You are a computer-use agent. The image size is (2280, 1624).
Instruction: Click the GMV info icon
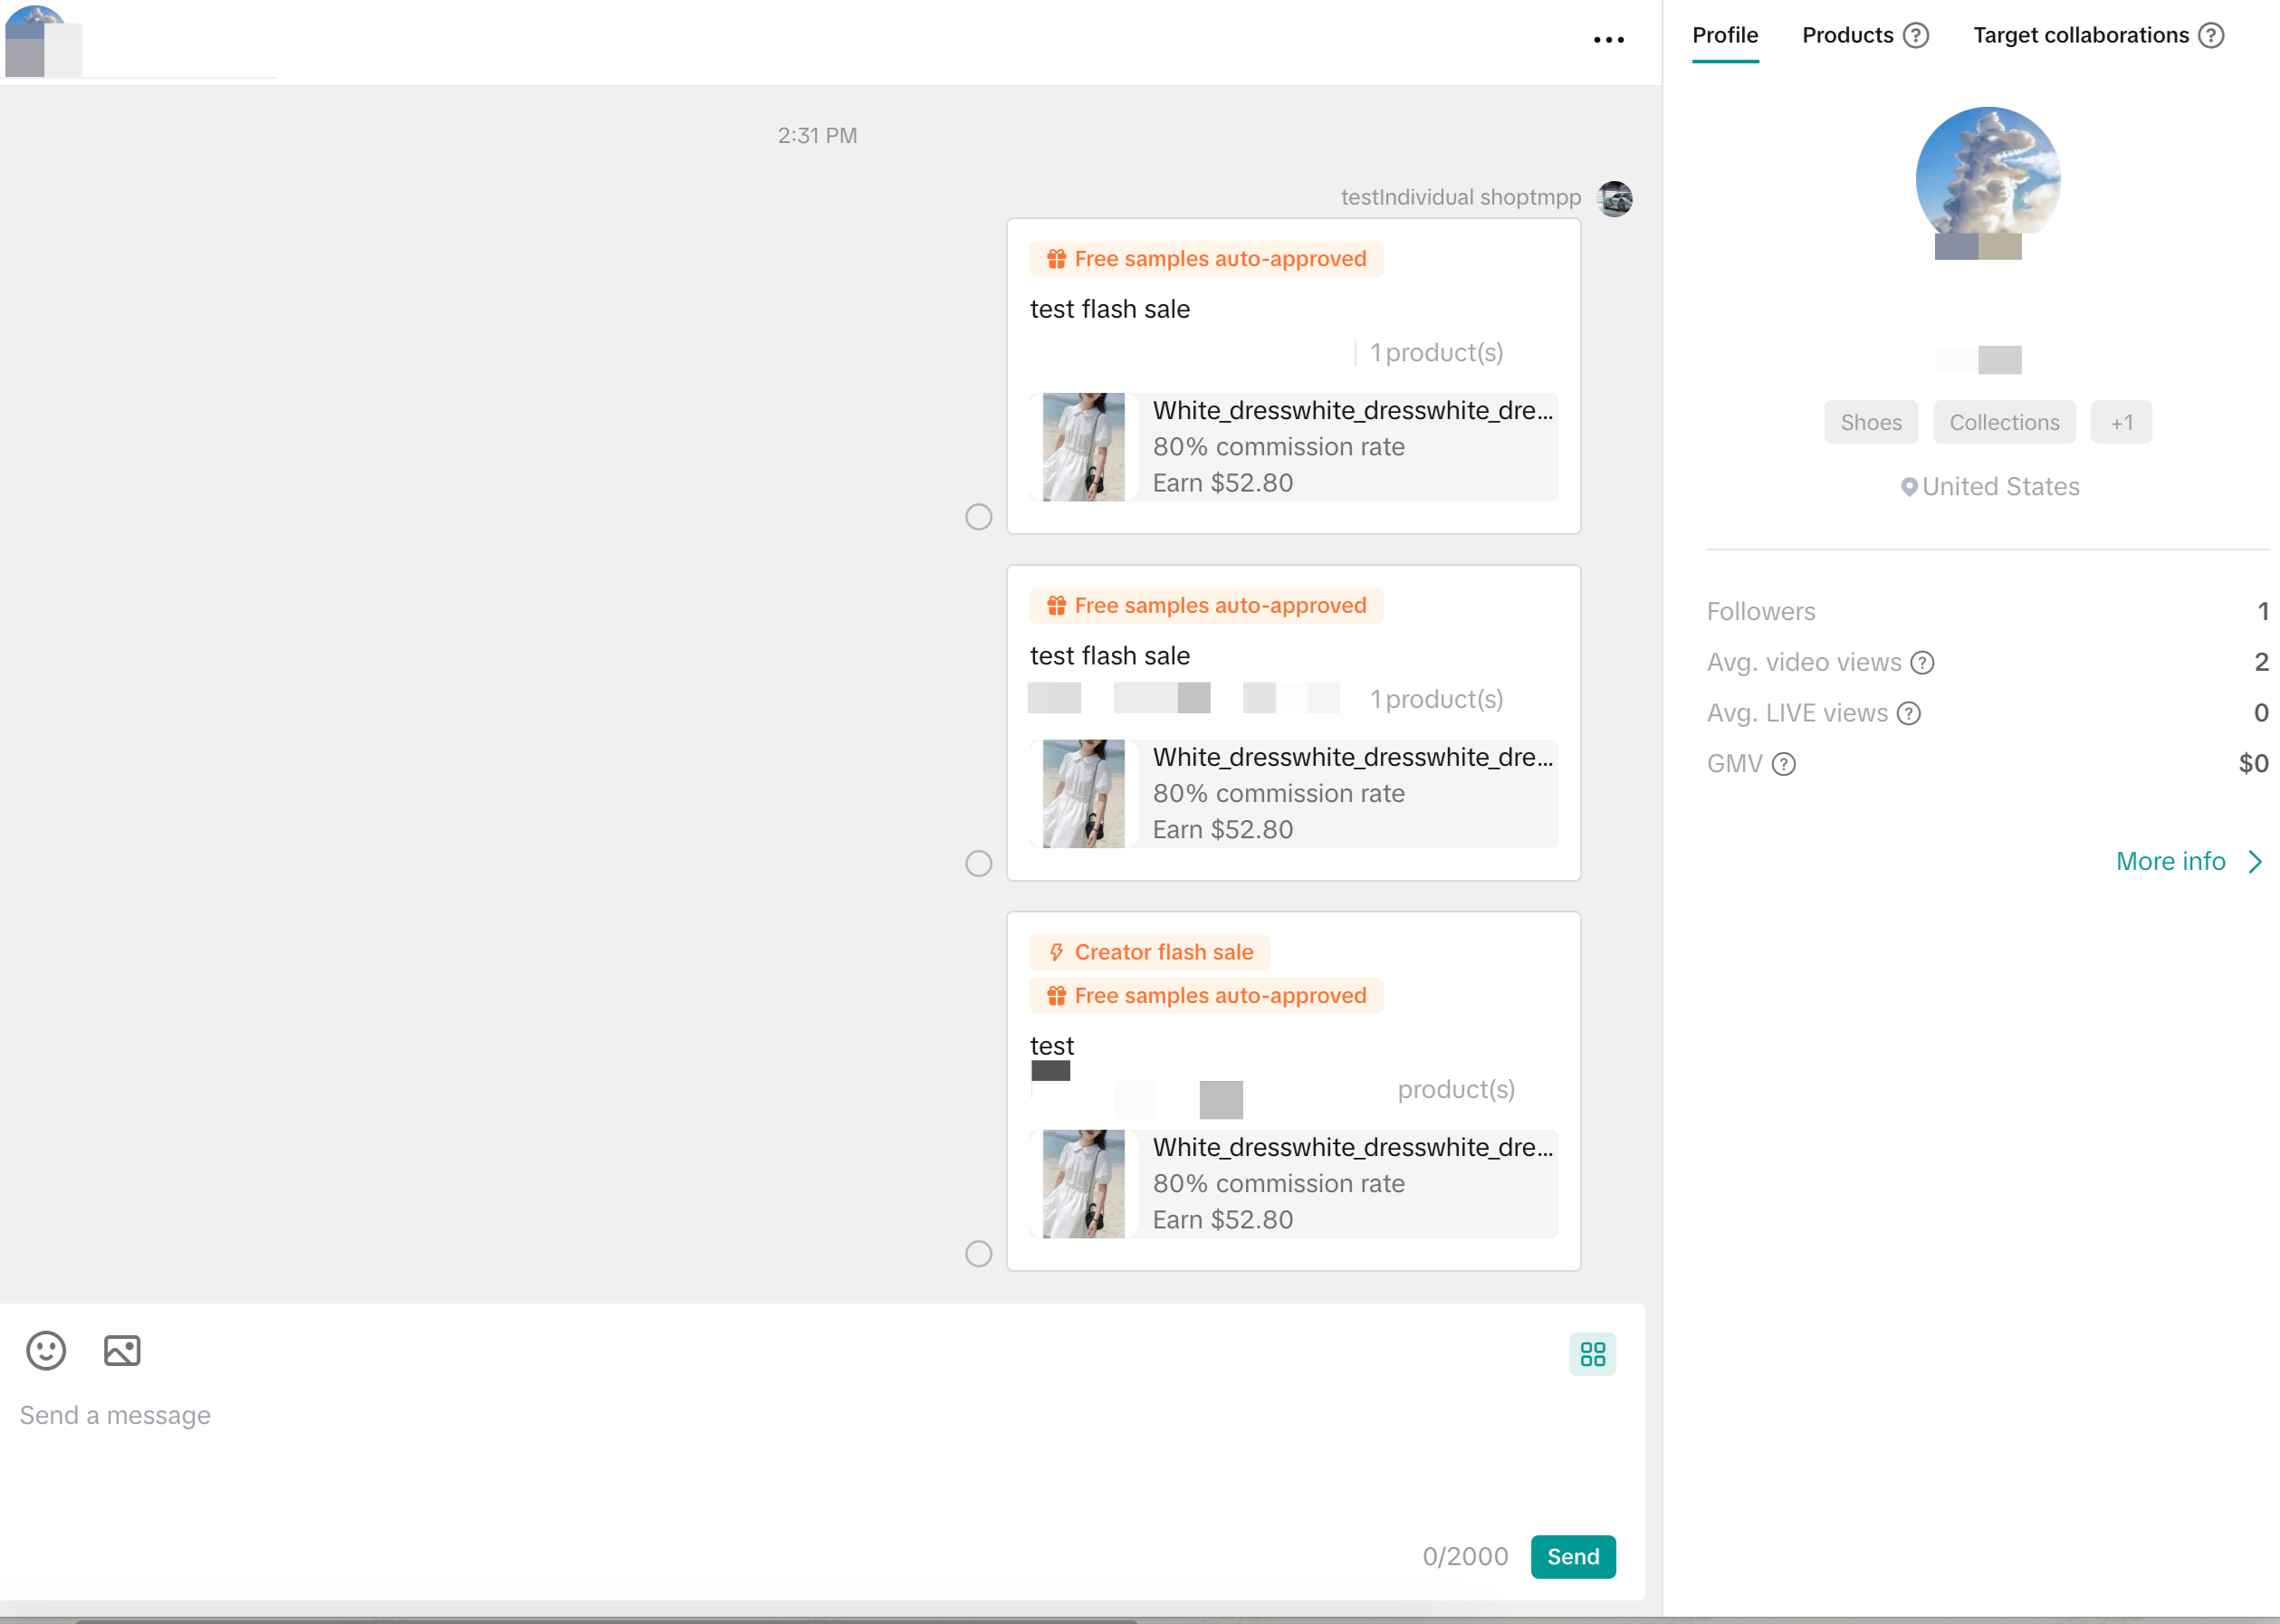pos(1784,764)
